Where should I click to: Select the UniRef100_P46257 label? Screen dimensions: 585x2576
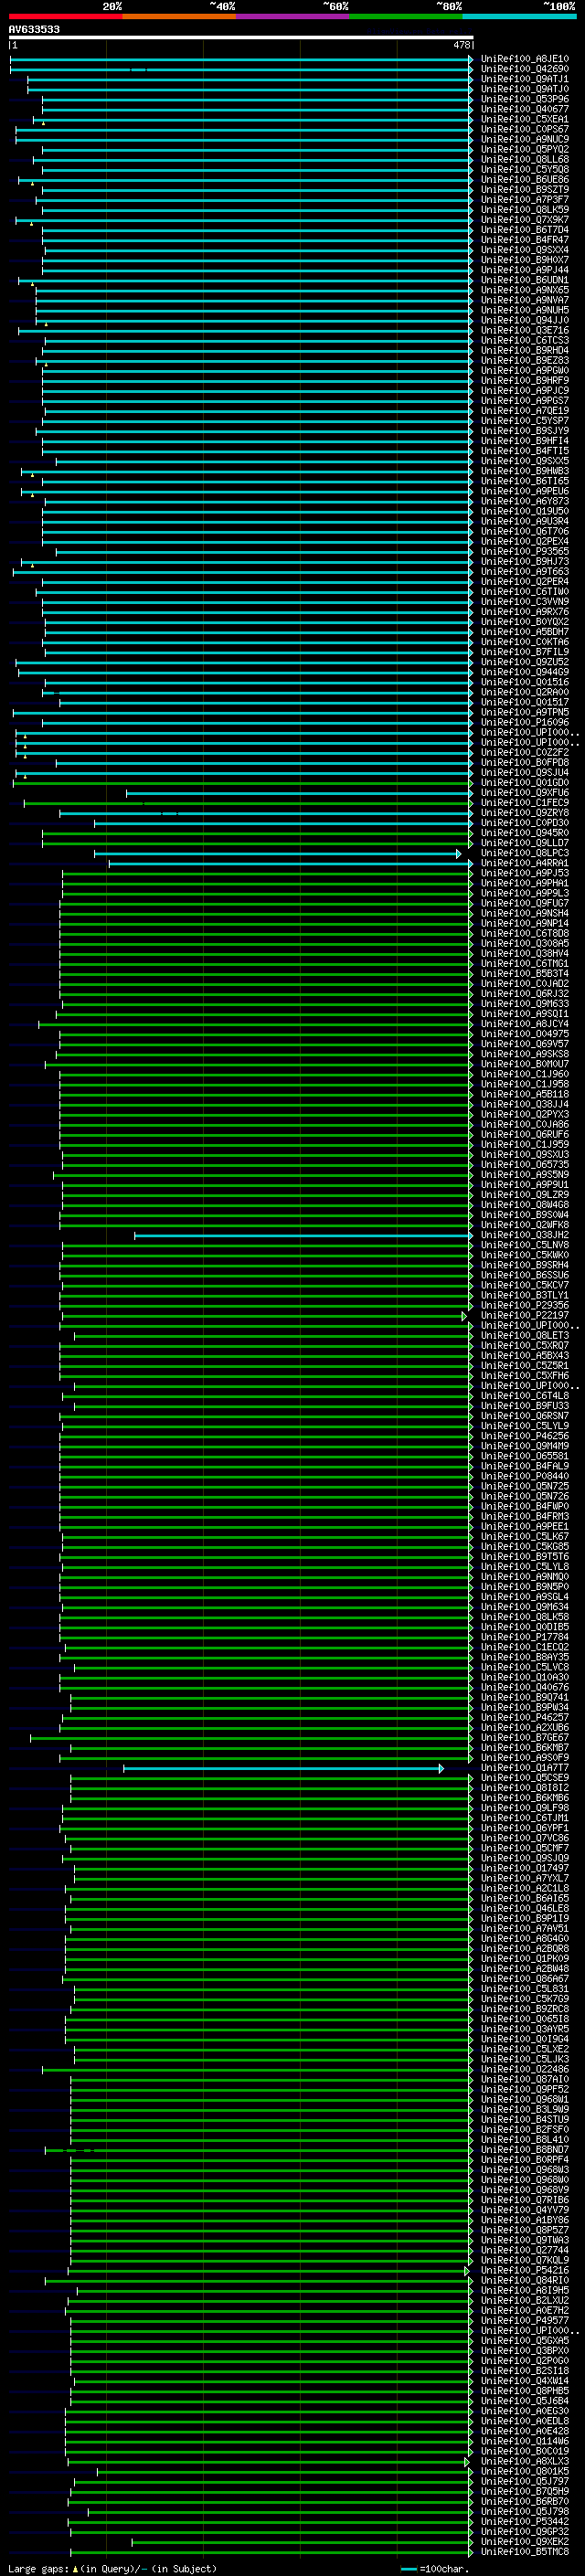(524, 1717)
